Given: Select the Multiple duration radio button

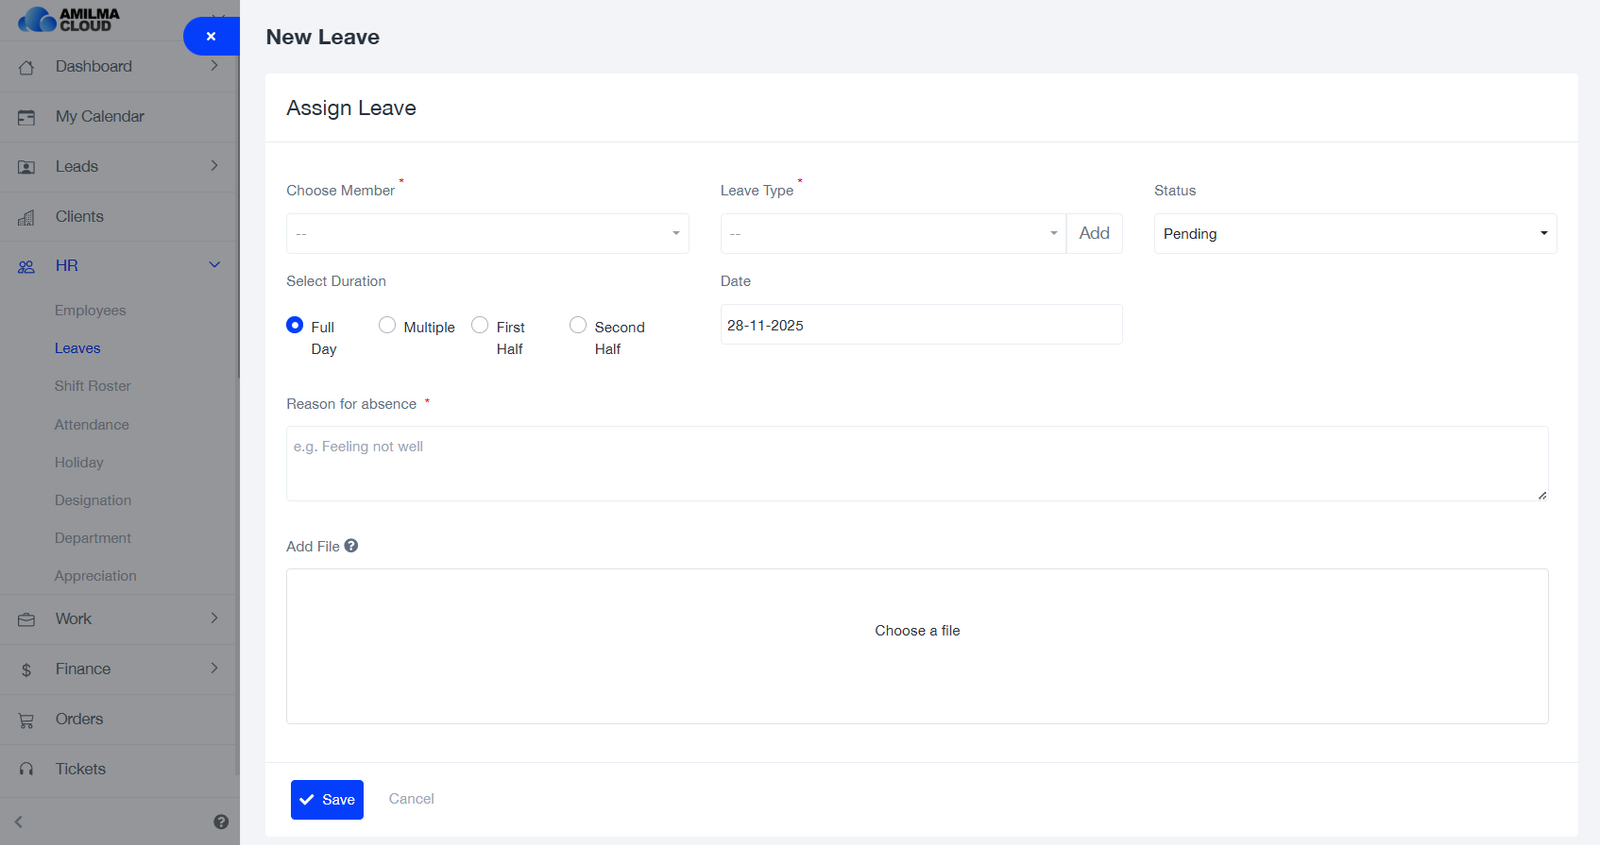Looking at the screenshot, I should click(387, 325).
